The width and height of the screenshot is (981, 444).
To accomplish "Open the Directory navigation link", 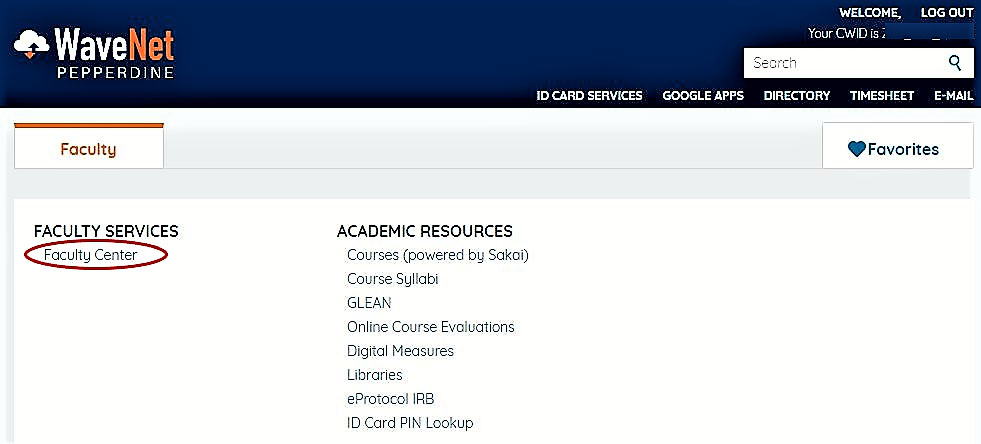I will click(x=796, y=96).
